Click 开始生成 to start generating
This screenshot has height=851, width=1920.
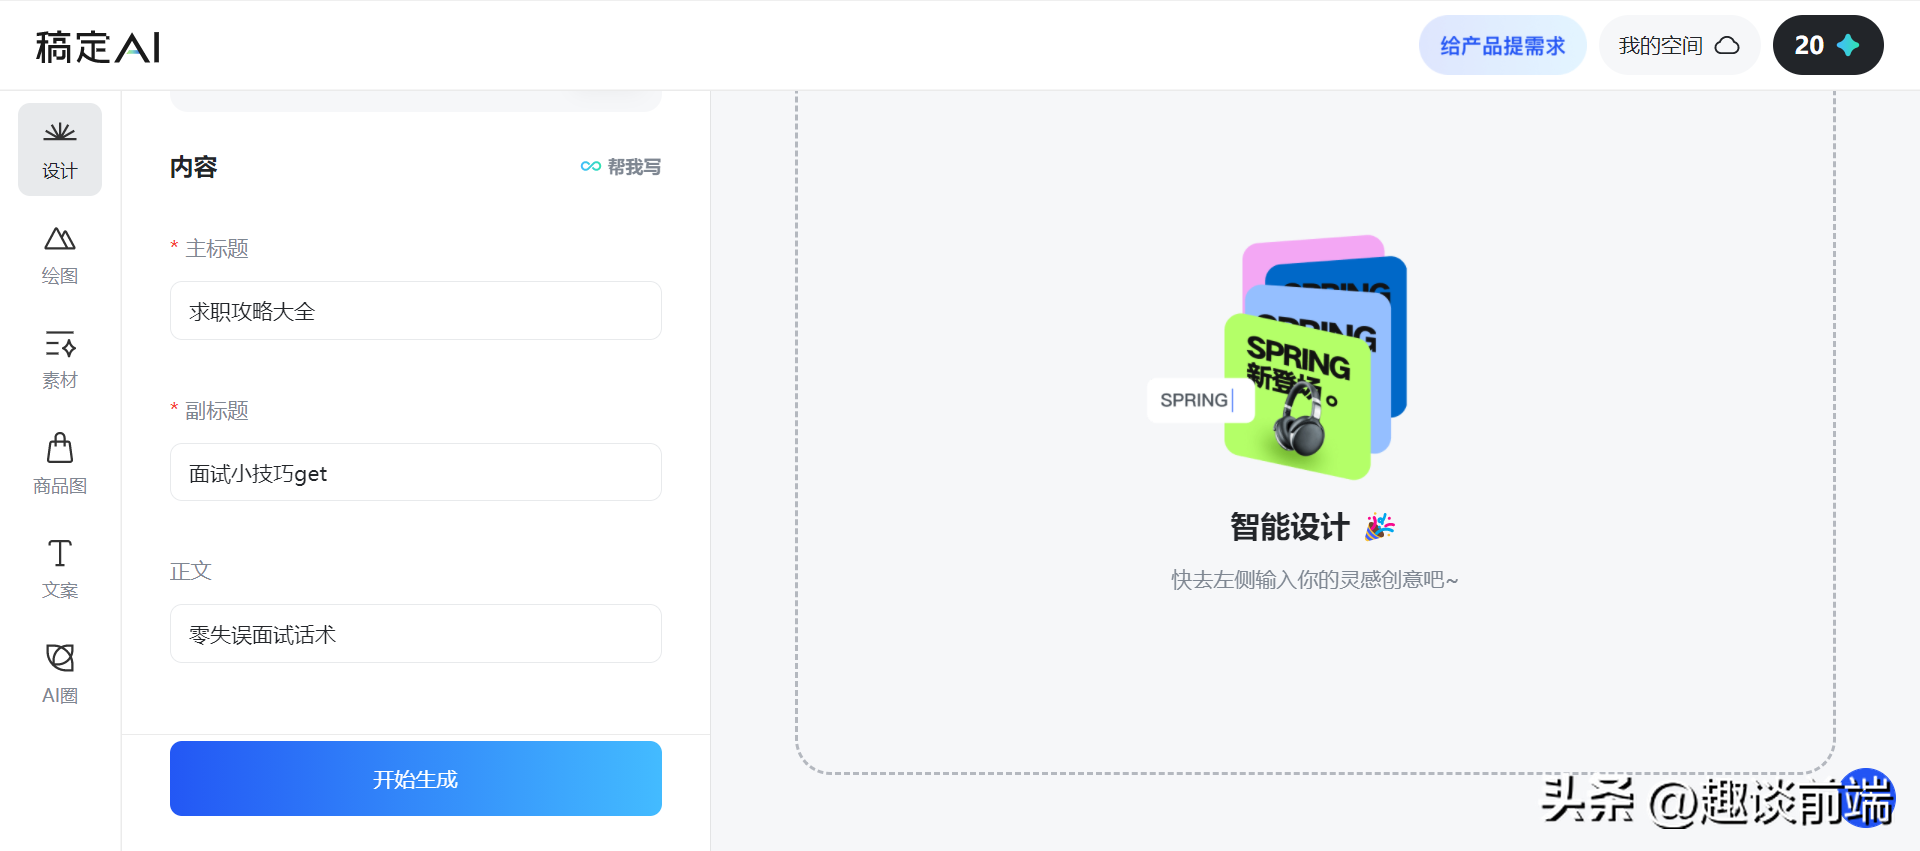tap(416, 778)
